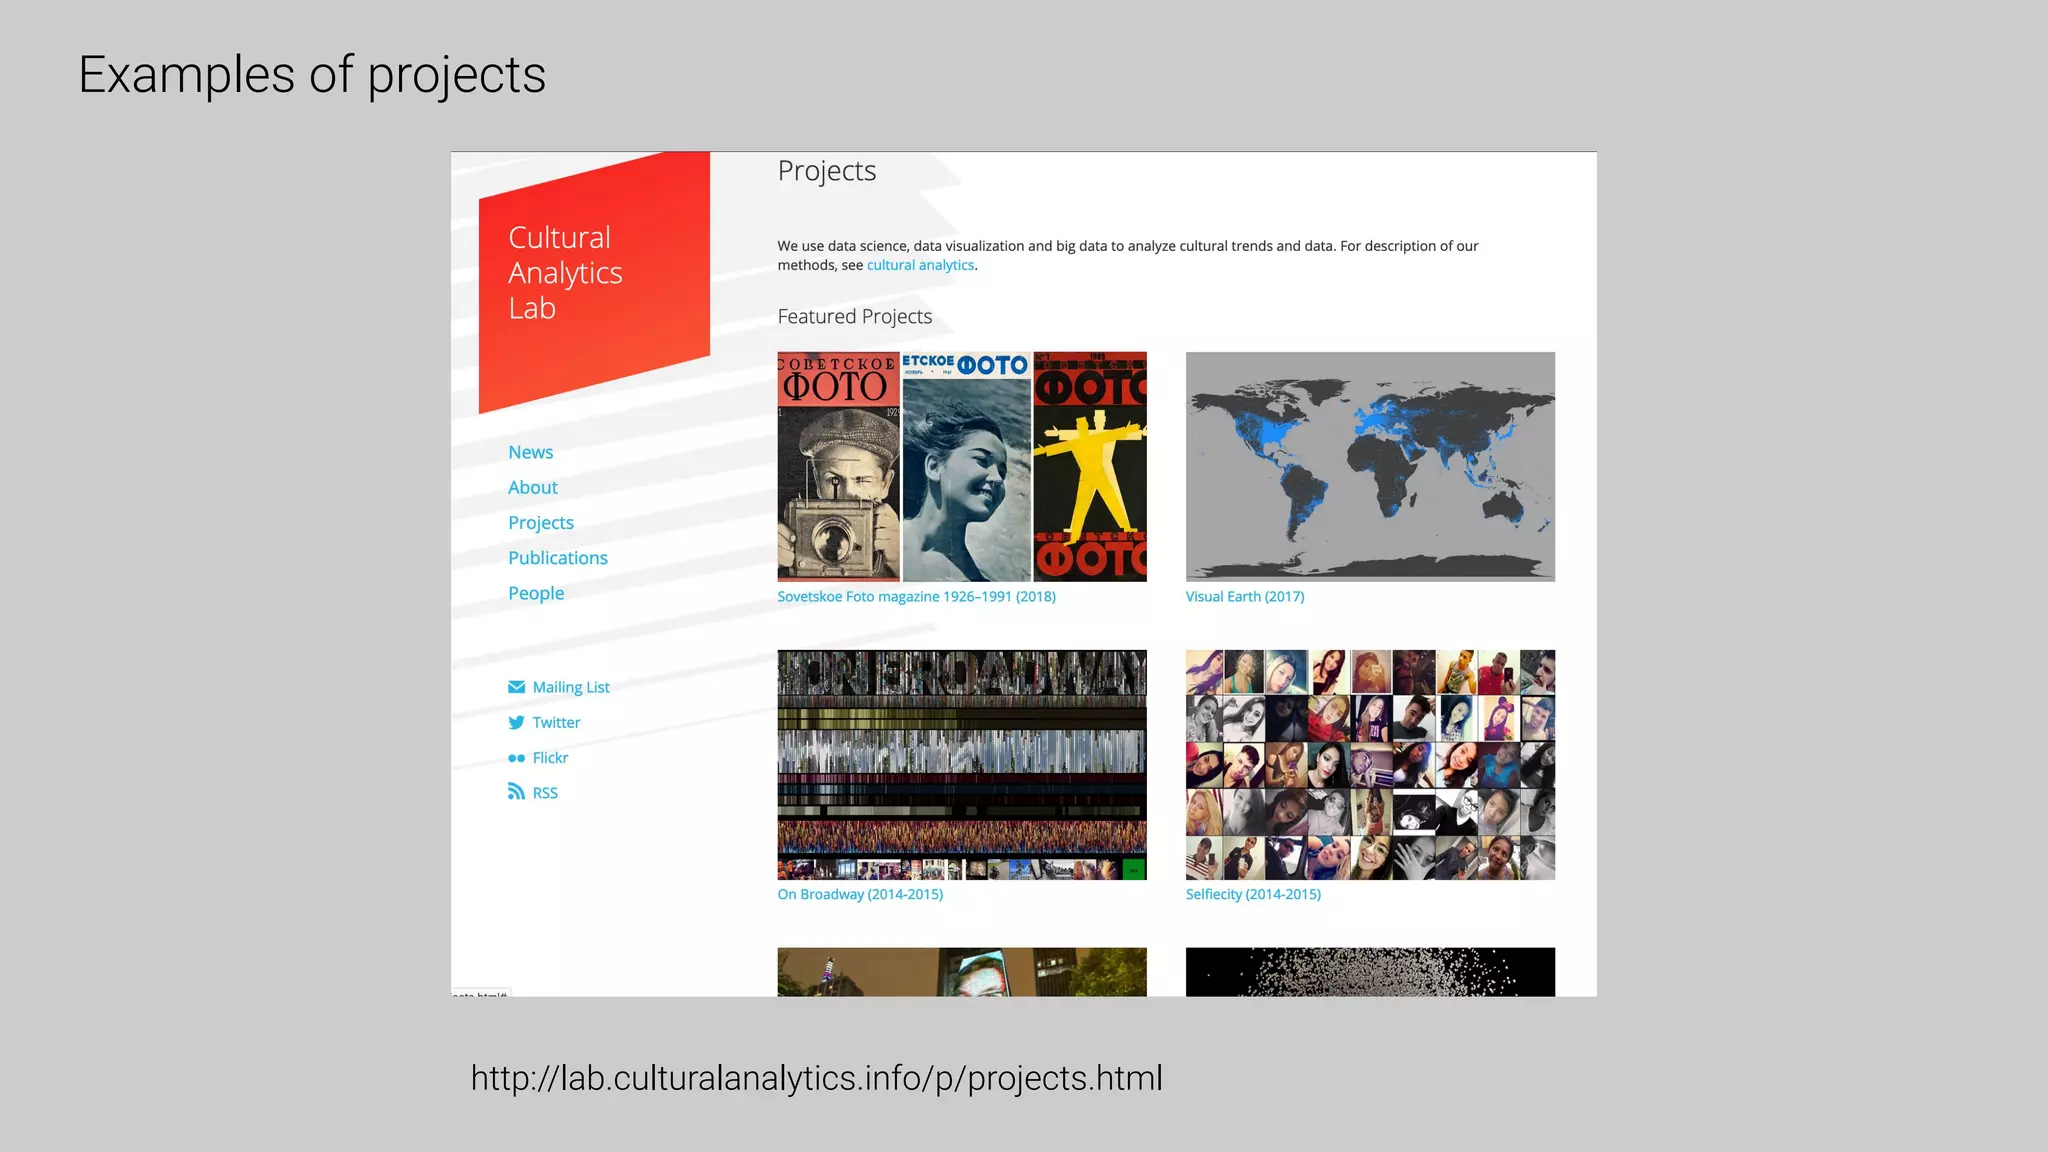This screenshot has height=1152, width=2048.
Task: Go to the About page
Action: pos(532,487)
